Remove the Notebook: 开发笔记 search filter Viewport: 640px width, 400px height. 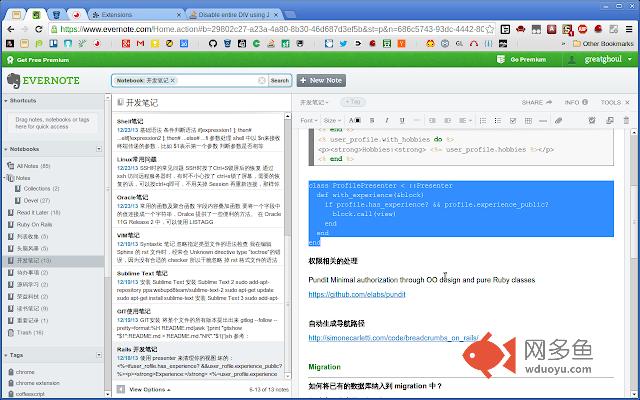coord(173,80)
